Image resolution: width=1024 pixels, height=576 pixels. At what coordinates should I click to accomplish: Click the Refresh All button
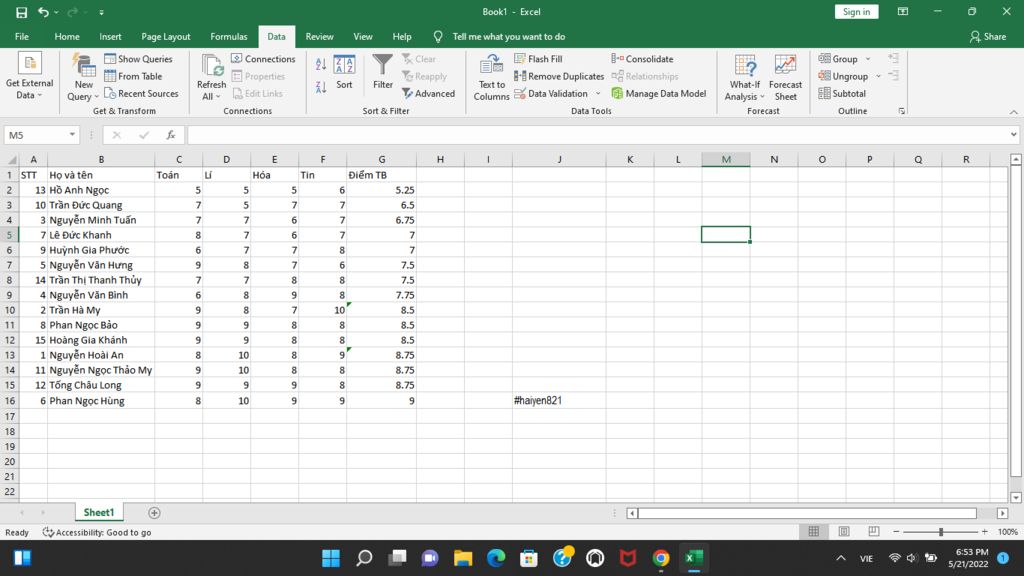212,77
